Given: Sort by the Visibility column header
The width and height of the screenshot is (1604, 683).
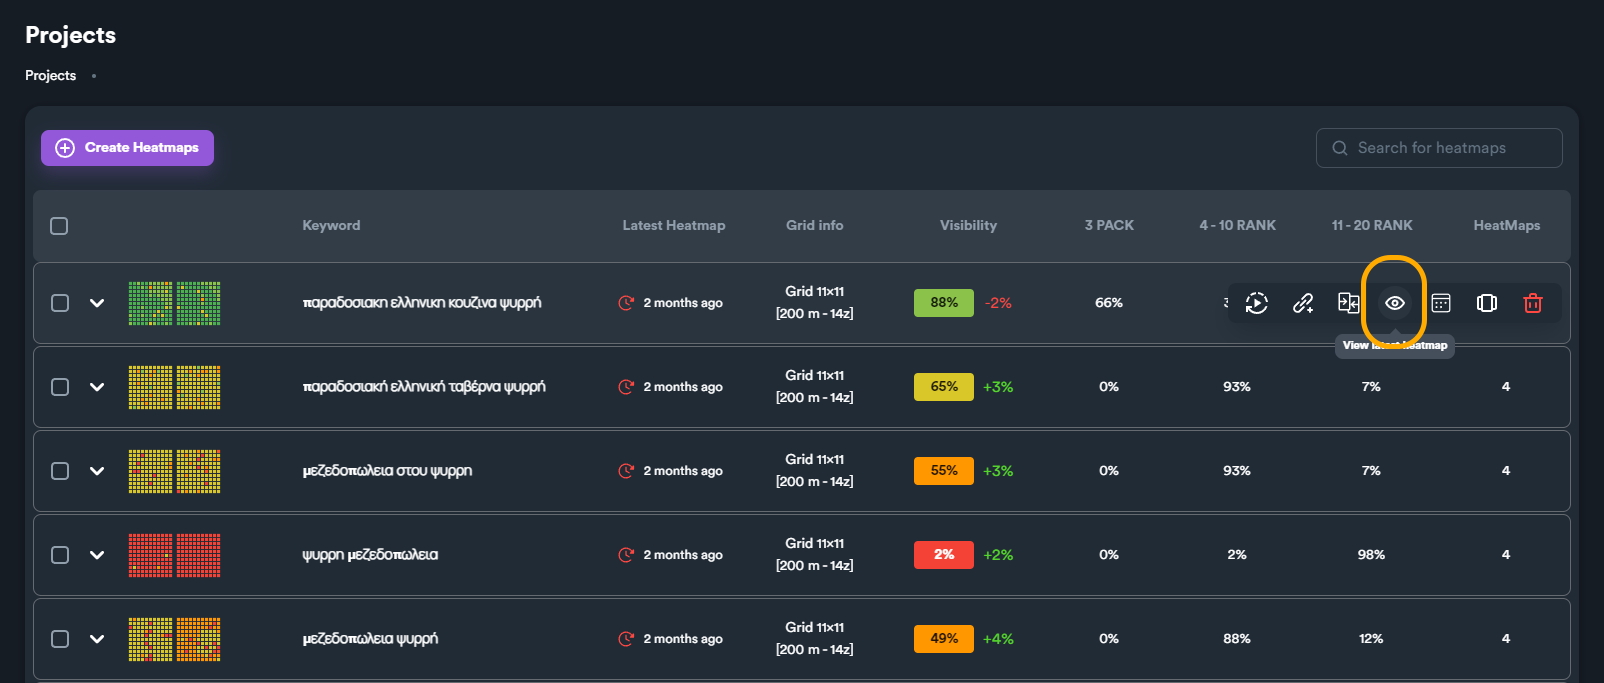Looking at the screenshot, I should (968, 225).
